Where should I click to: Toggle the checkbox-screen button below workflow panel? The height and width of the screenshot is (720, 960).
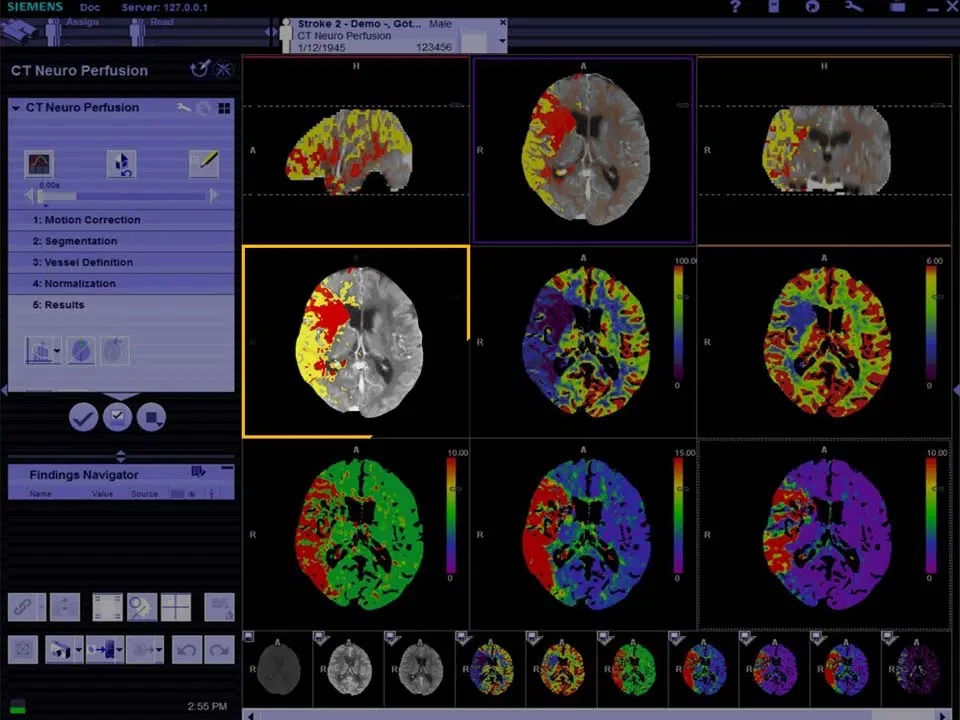117,416
